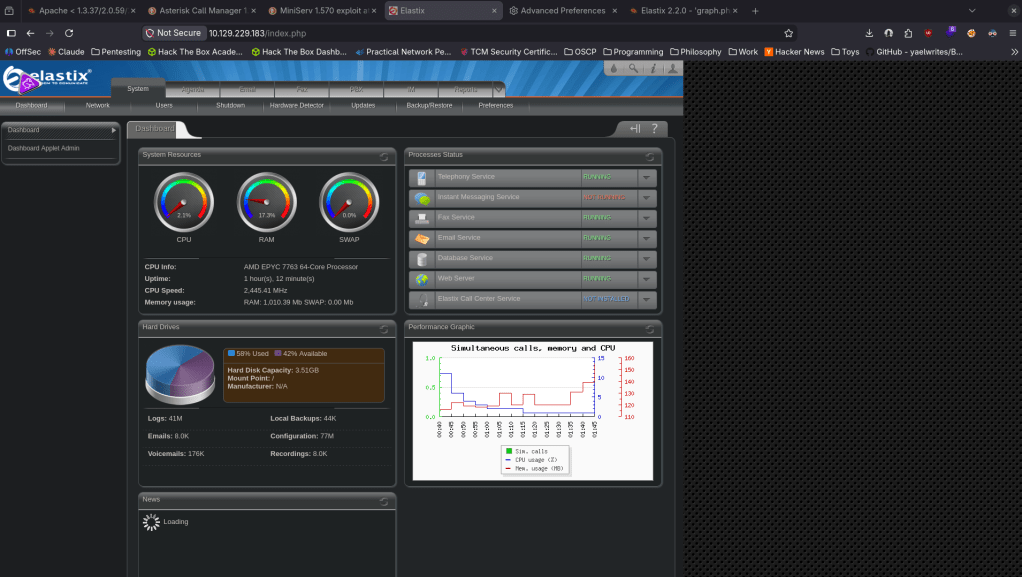Switch to the PBX main tab
Viewport: 1022px width, 577px height.
[357, 89]
